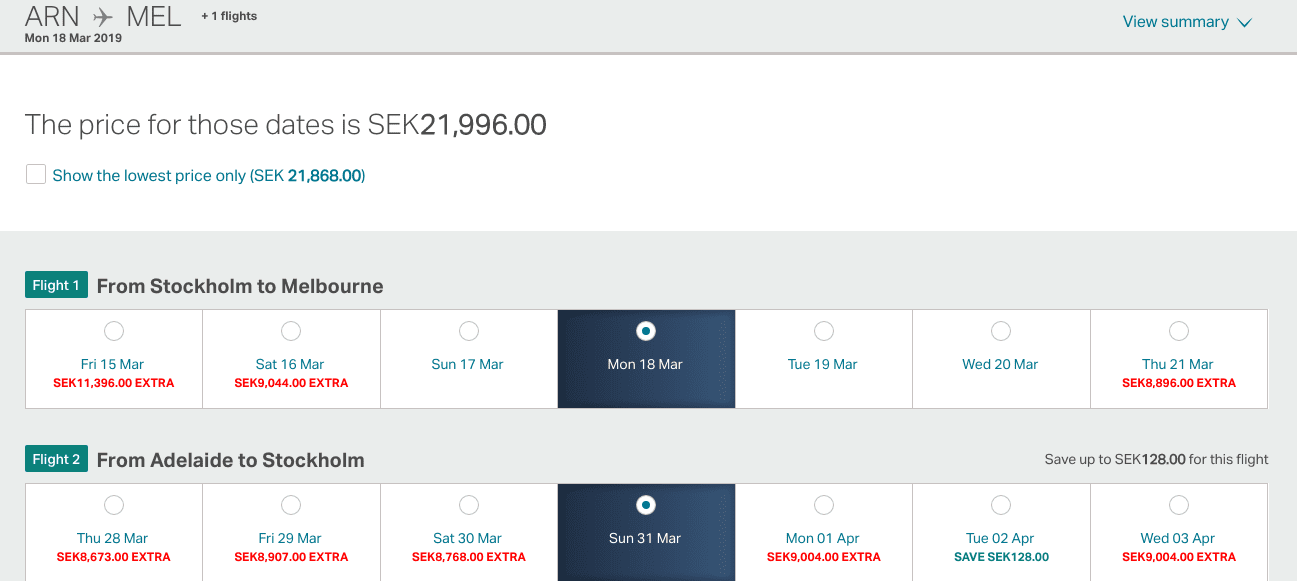The image size is (1297, 581).
Task: Select Tue 02 Apr to save SEK128.00
Action: tap(1001, 505)
